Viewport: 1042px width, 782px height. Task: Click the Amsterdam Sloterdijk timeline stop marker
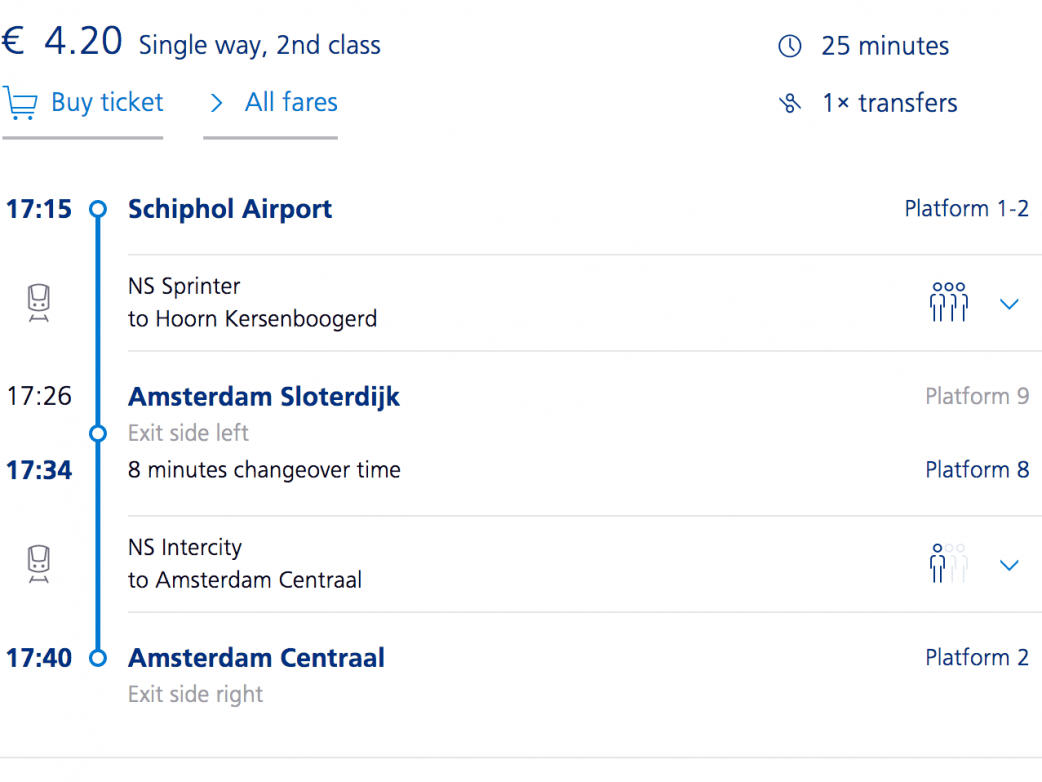[x=98, y=433]
